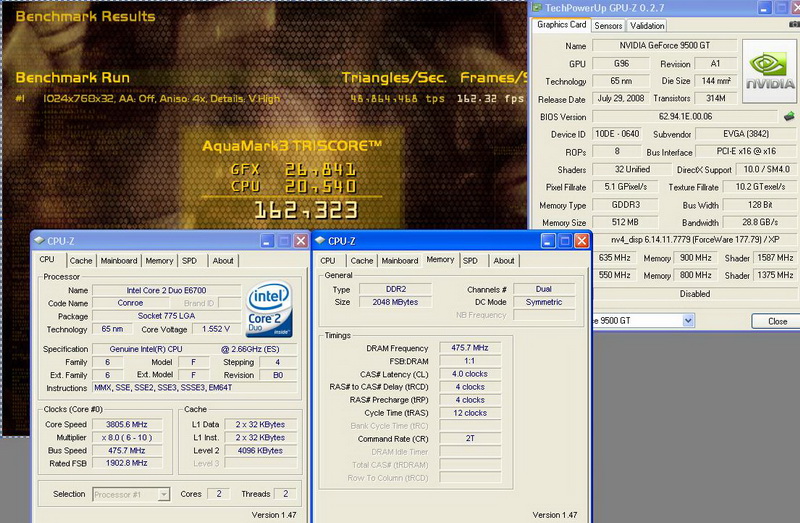Screen dimensions: 800x523
Task: Open About tab in right CPU-Z window
Action: tap(504, 261)
